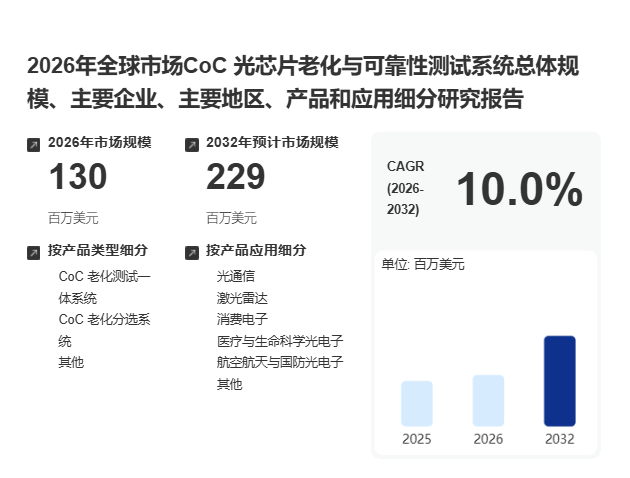Click the 2026 light blue bar
Image resolution: width=630 pixels, height=478 pixels.
488,401
